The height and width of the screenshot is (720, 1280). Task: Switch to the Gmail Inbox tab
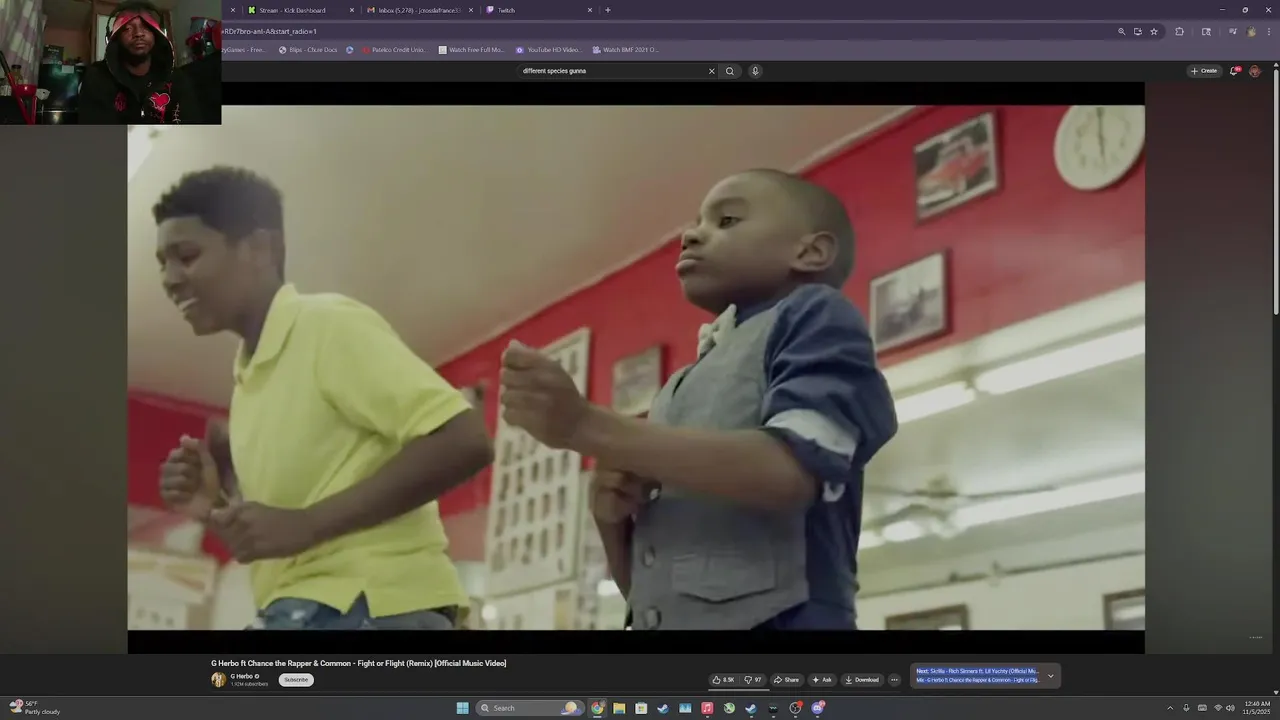(x=419, y=10)
